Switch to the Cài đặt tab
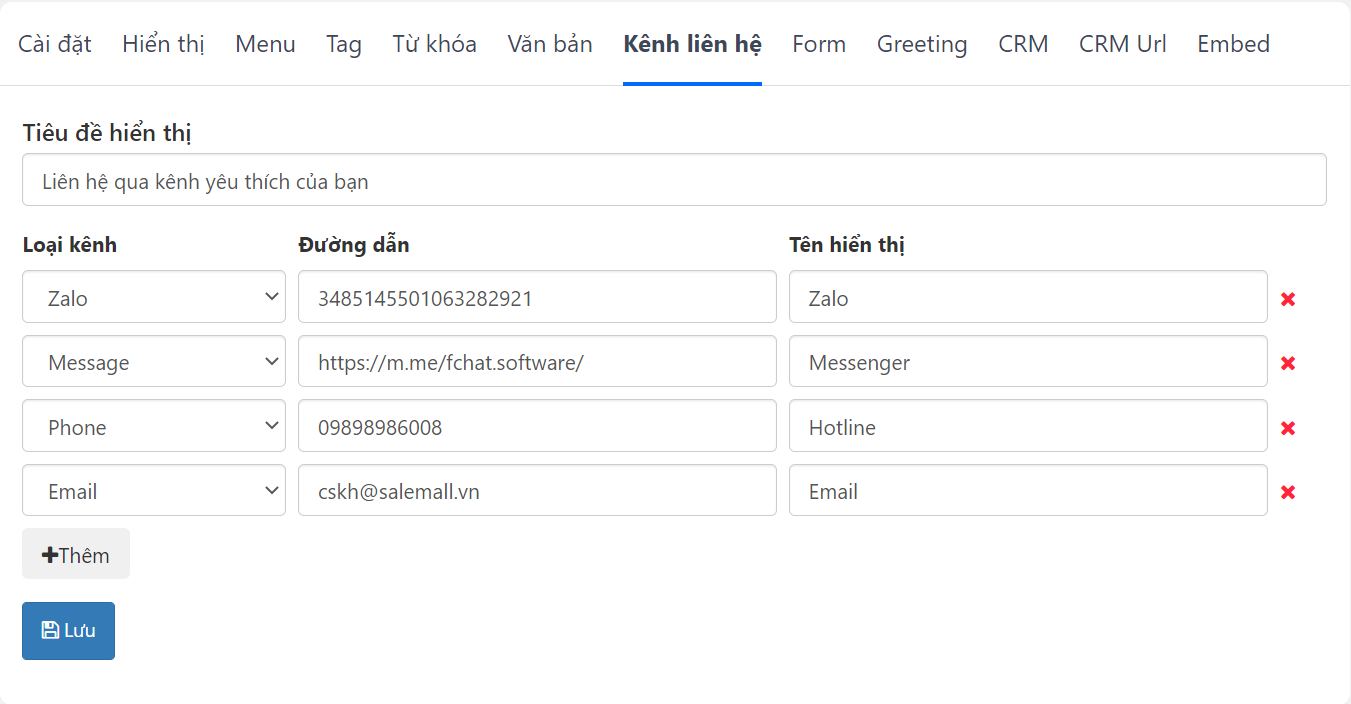The height and width of the screenshot is (704, 1351). point(55,44)
